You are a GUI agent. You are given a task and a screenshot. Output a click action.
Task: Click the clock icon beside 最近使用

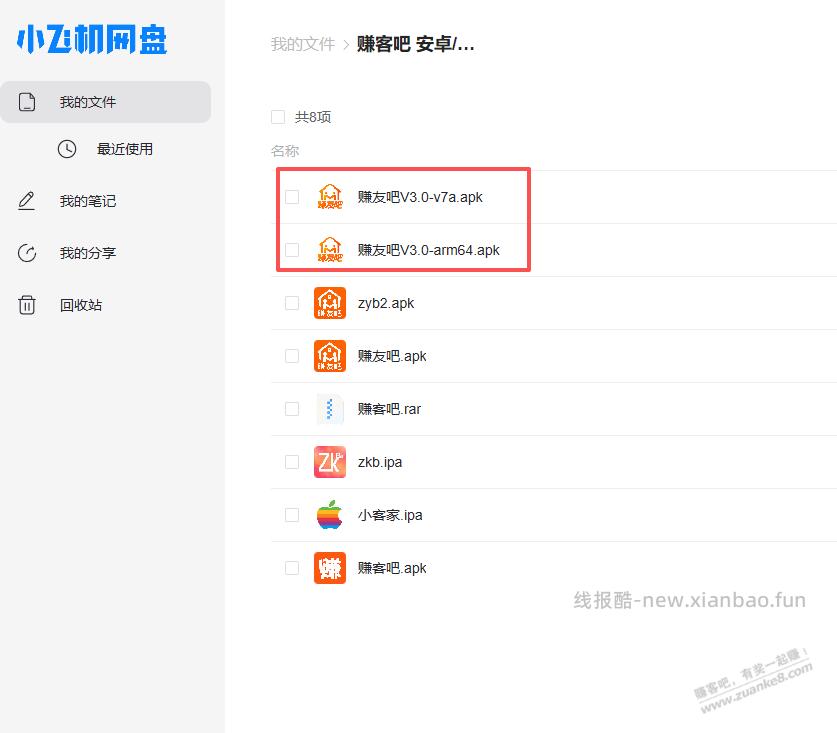[67, 149]
